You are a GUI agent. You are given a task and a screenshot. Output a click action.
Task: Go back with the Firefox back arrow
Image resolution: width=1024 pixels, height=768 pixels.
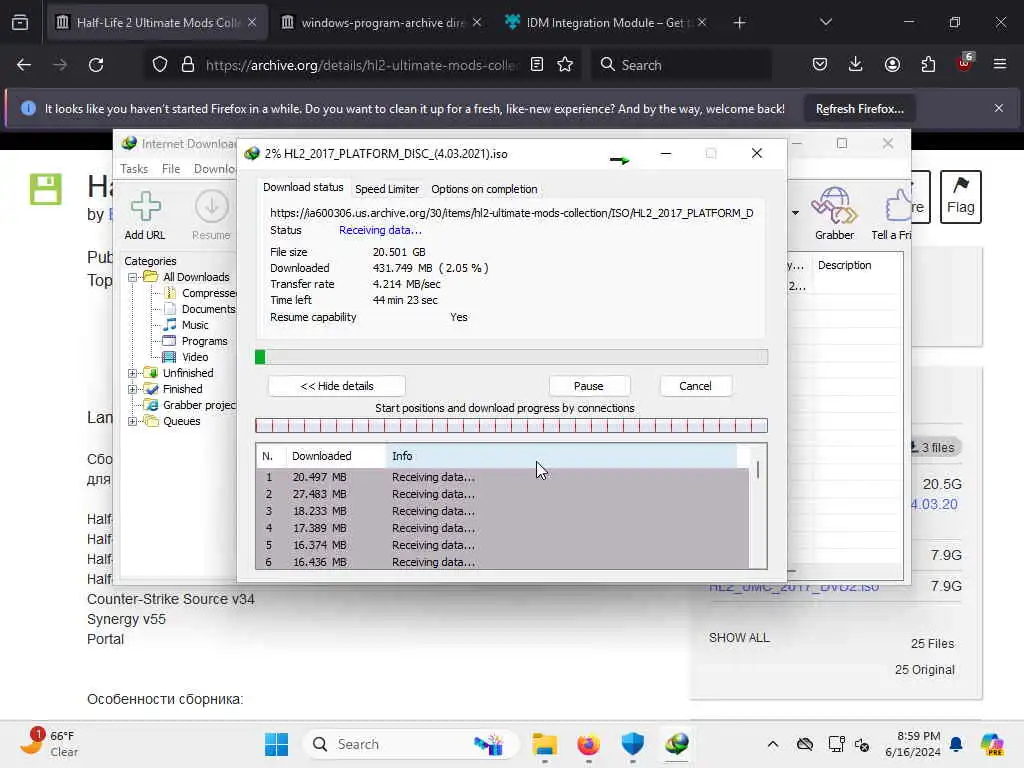pyautogui.click(x=24, y=65)
